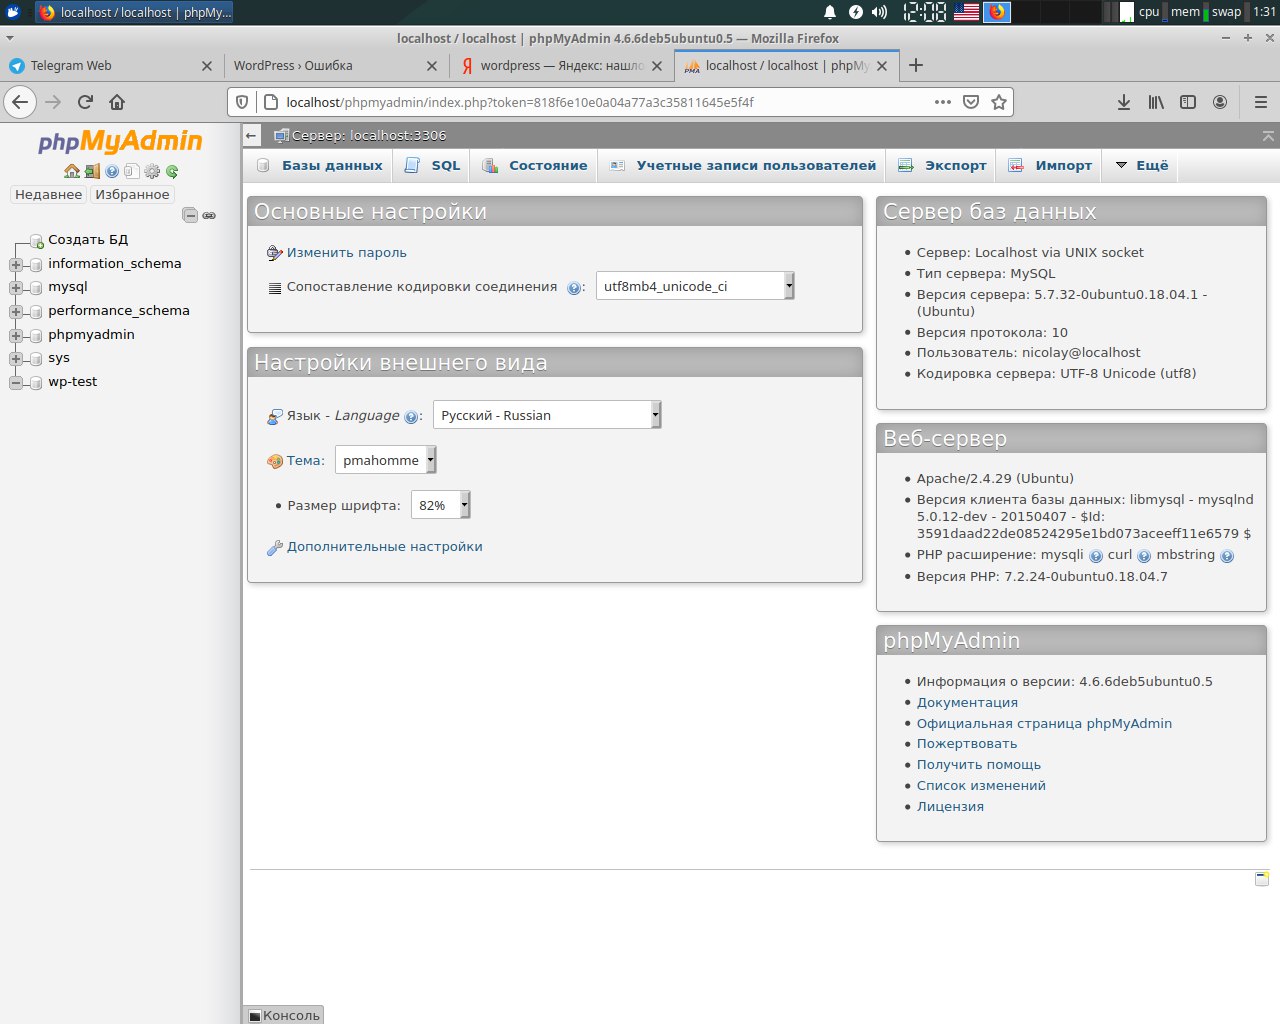
Task: Open the Тема theme dropdown
Action: point(385,460)
